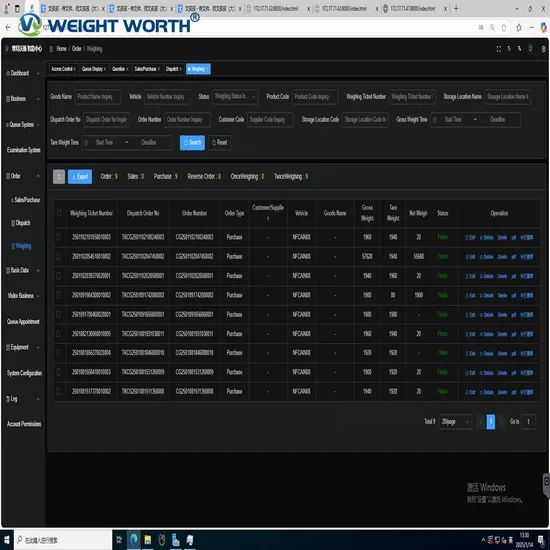This screenshot has height=550, width=550.
Task: Tick the checkbox of the last table row
Action: tap(59, 391)
